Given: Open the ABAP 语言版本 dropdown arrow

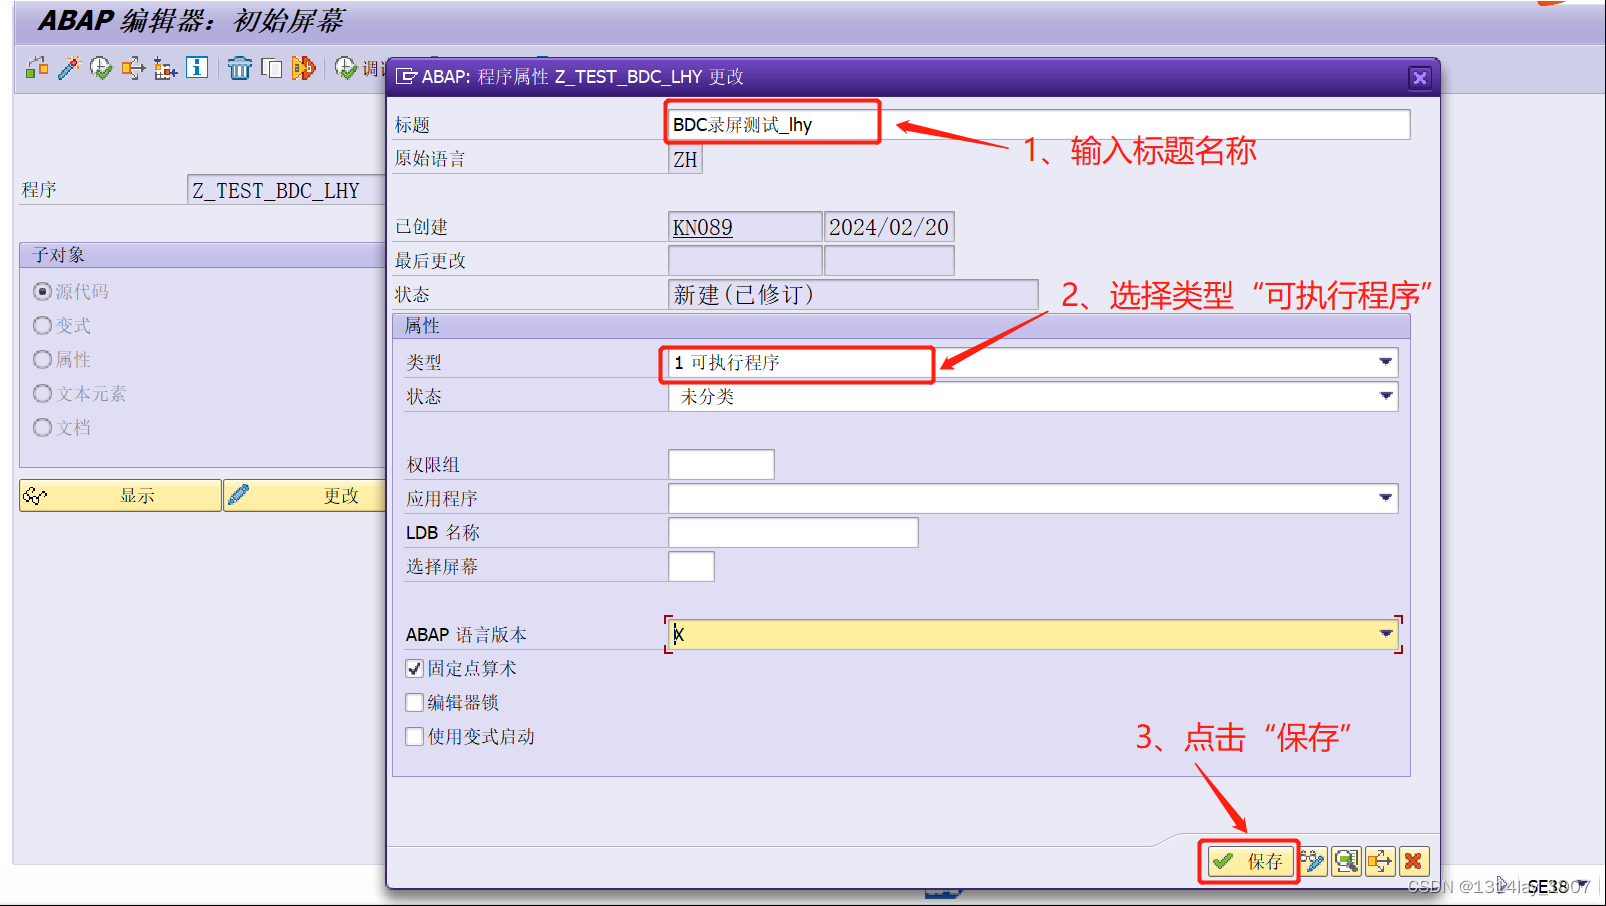Looking at the screenshot, I should point(1385,634).
